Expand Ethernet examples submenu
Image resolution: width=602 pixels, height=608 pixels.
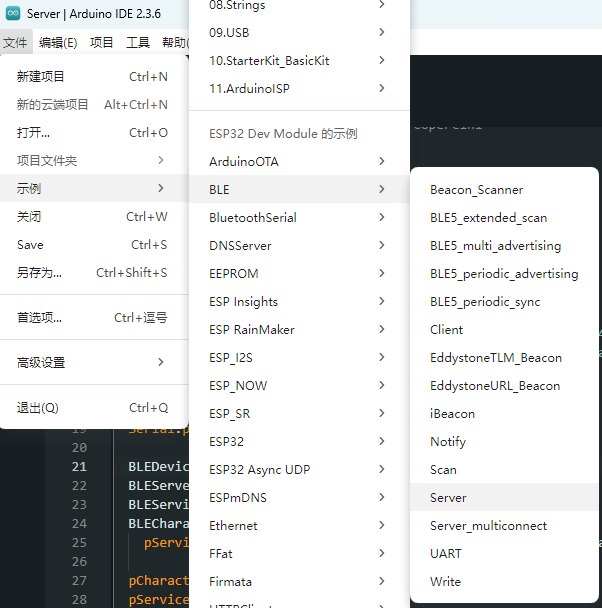(299, 525)
